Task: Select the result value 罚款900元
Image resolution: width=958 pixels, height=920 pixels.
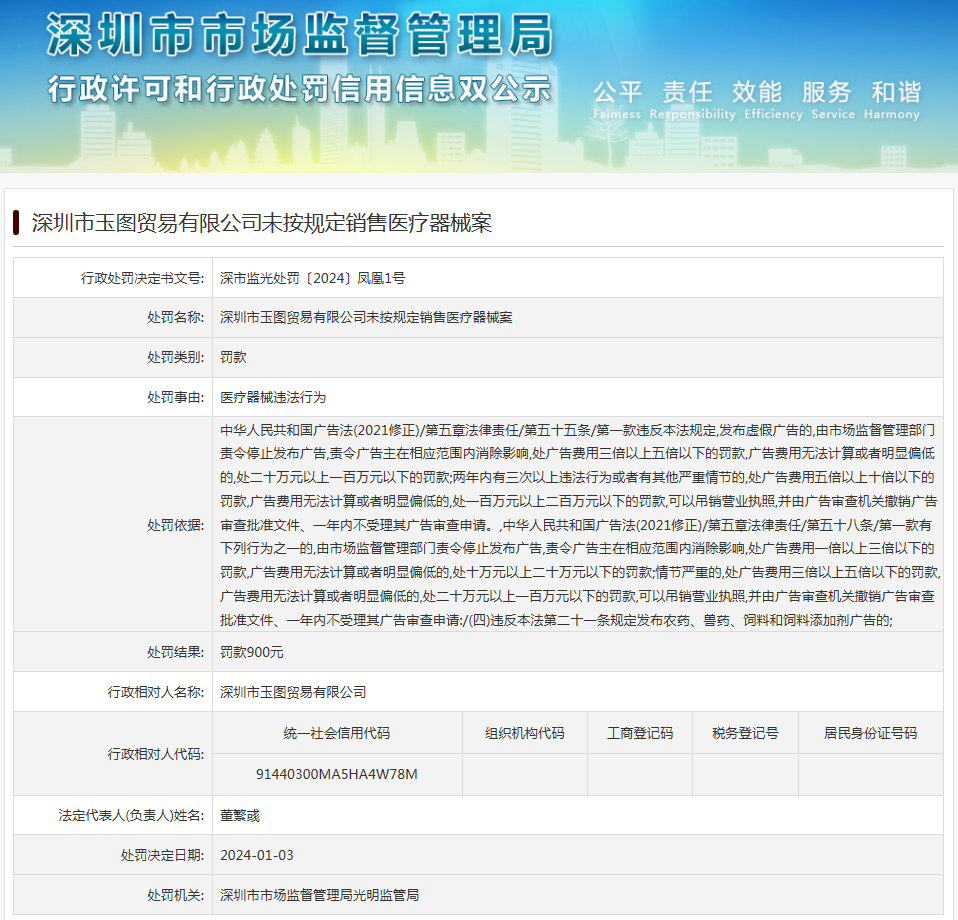Action: (x=252, y=652)
